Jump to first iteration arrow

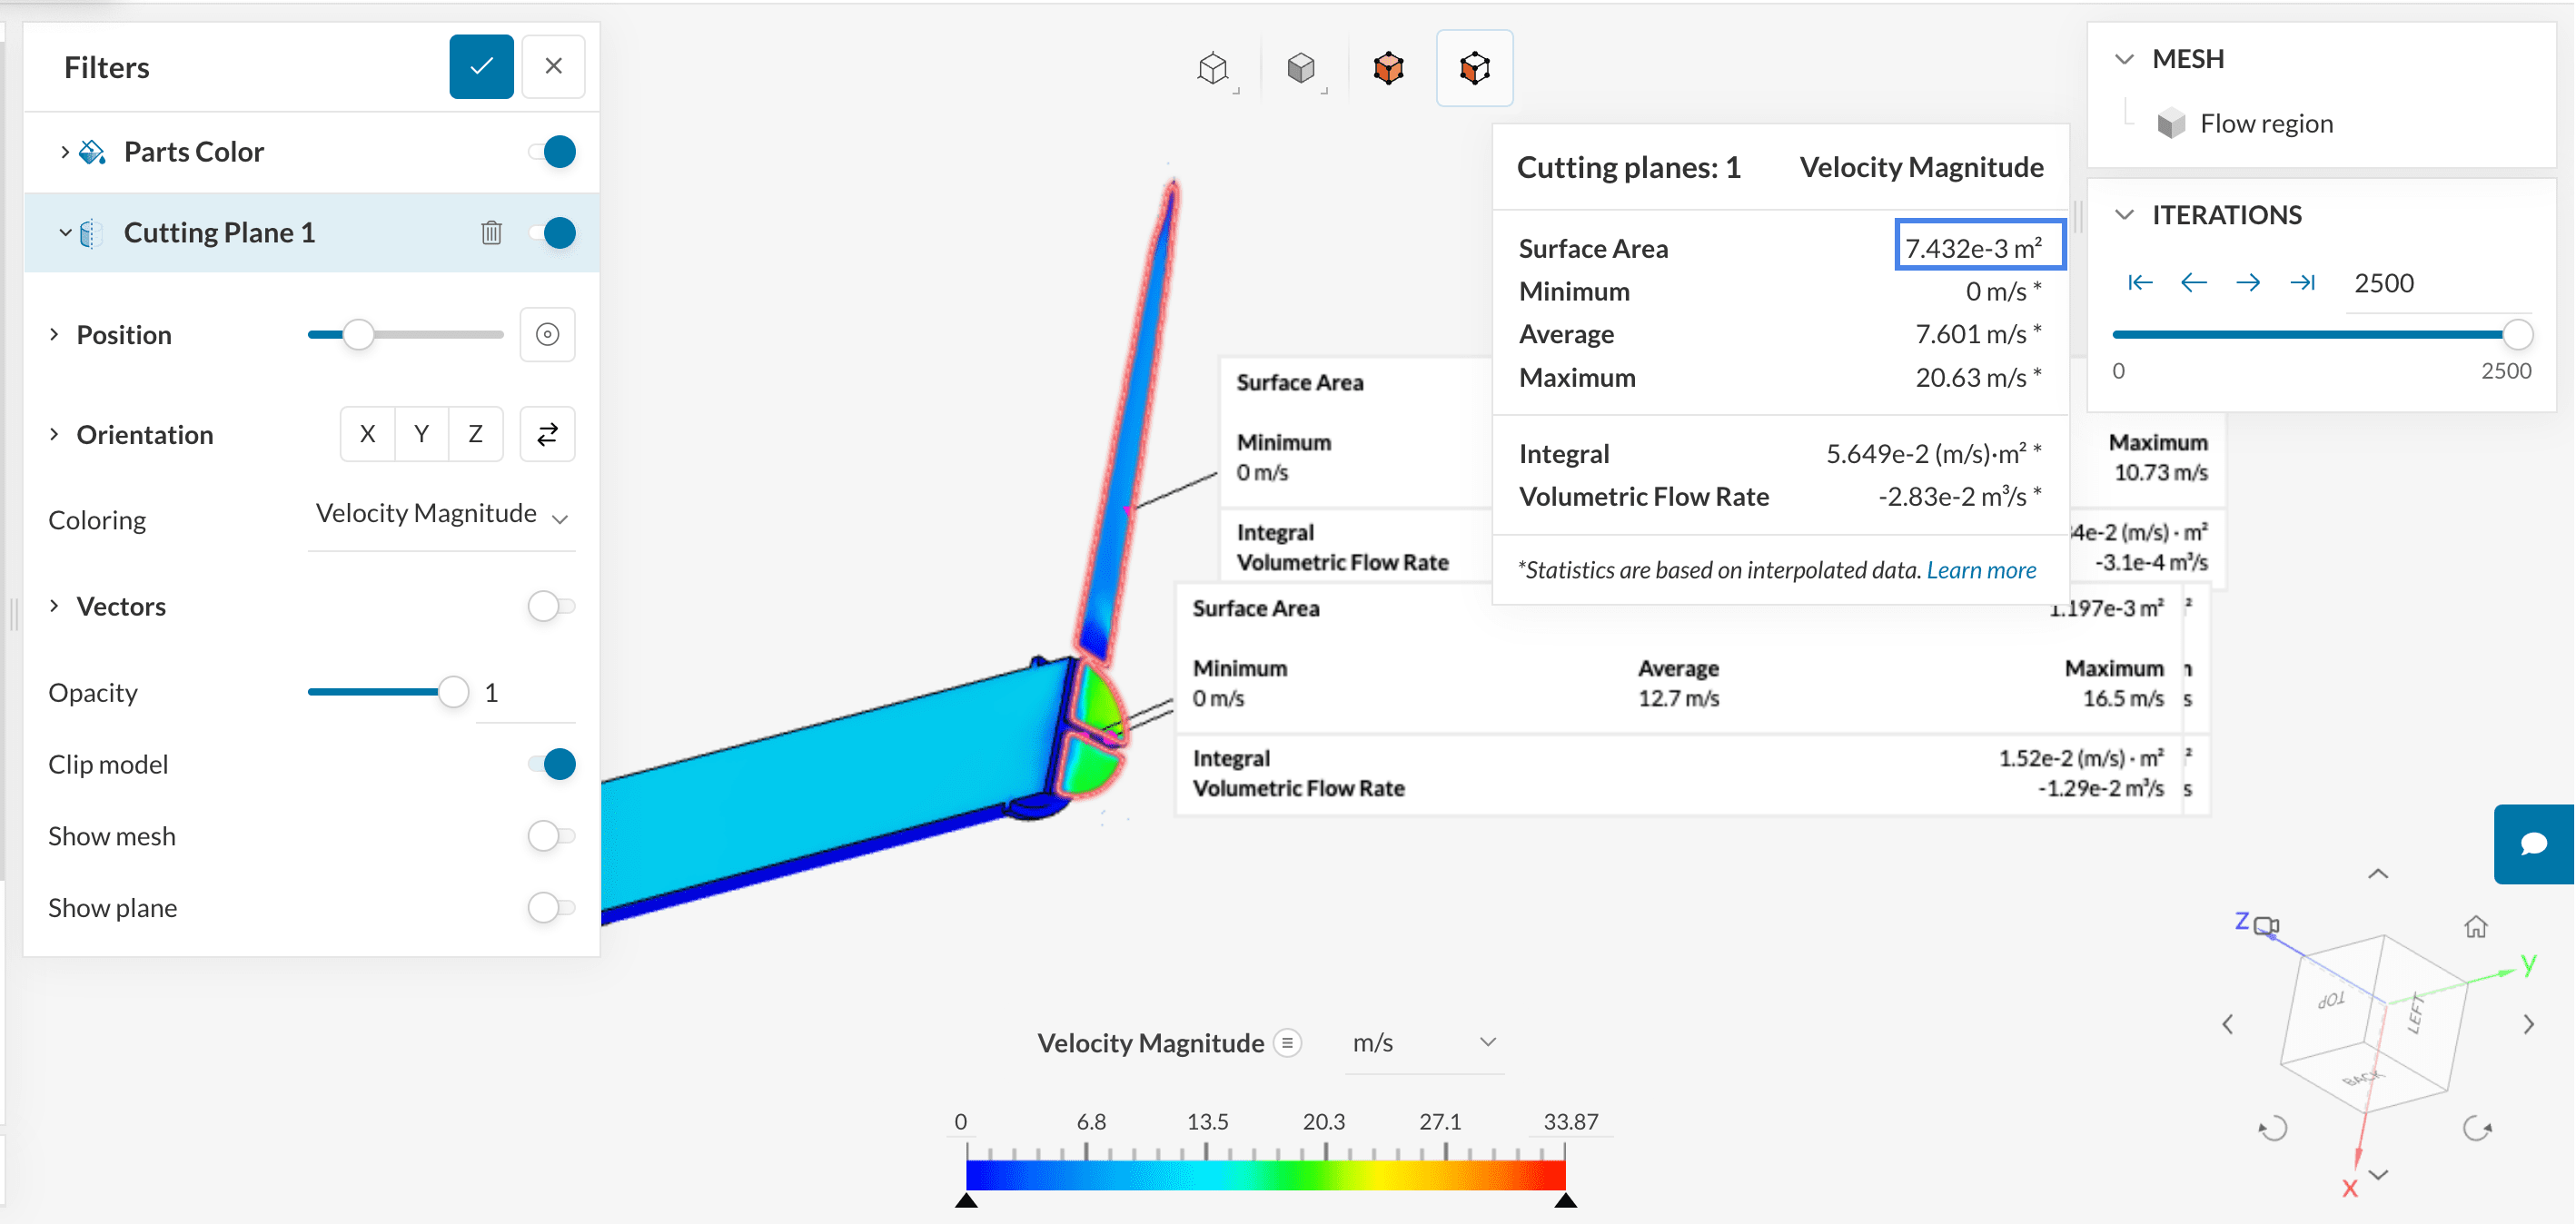click(x=2139, y=283)
